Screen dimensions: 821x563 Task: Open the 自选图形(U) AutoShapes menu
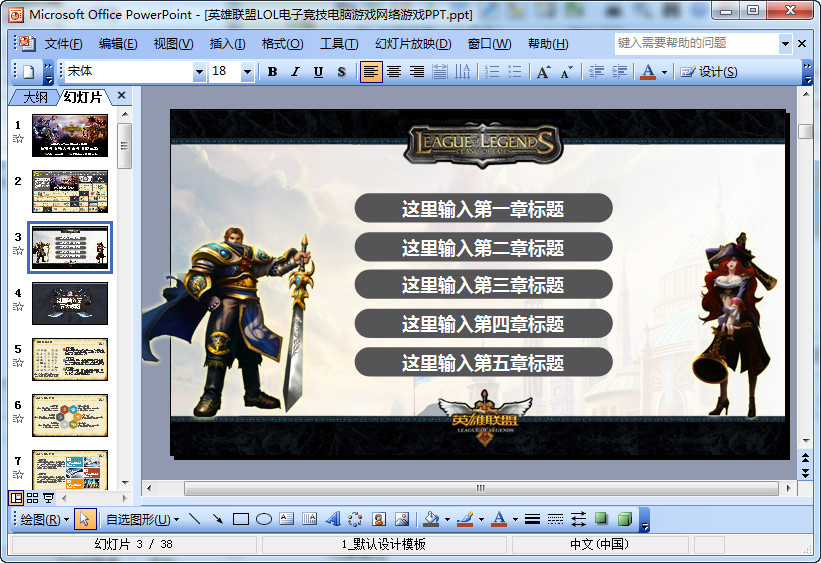tap(142, 520)
